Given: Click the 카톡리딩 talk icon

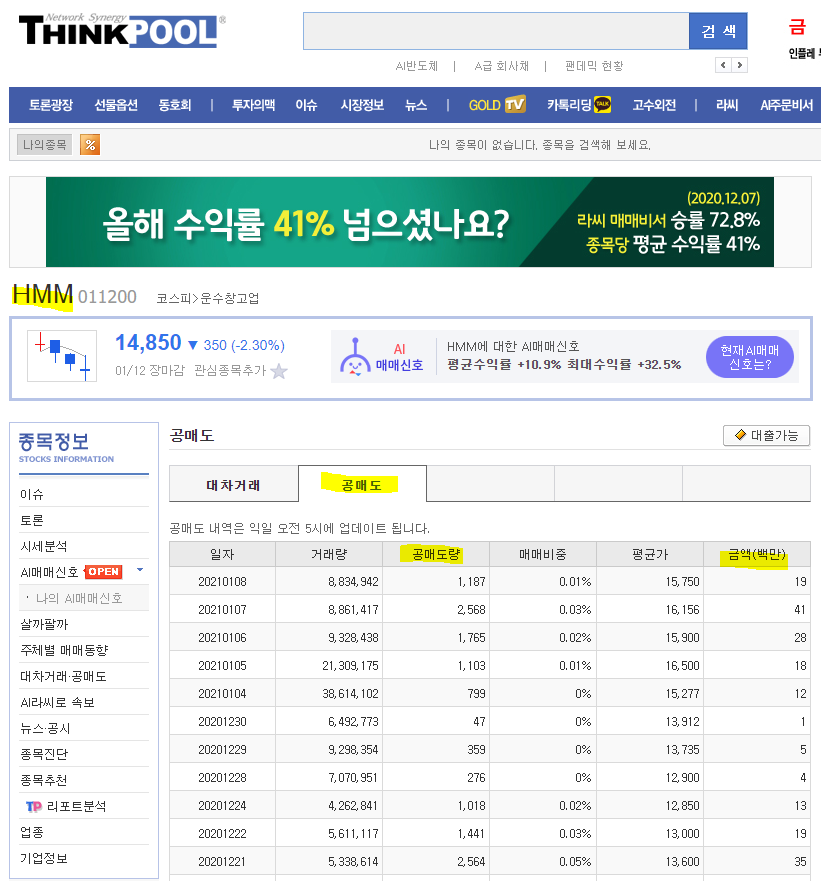Looking at the screenshot, I should (x=602, y=104).
